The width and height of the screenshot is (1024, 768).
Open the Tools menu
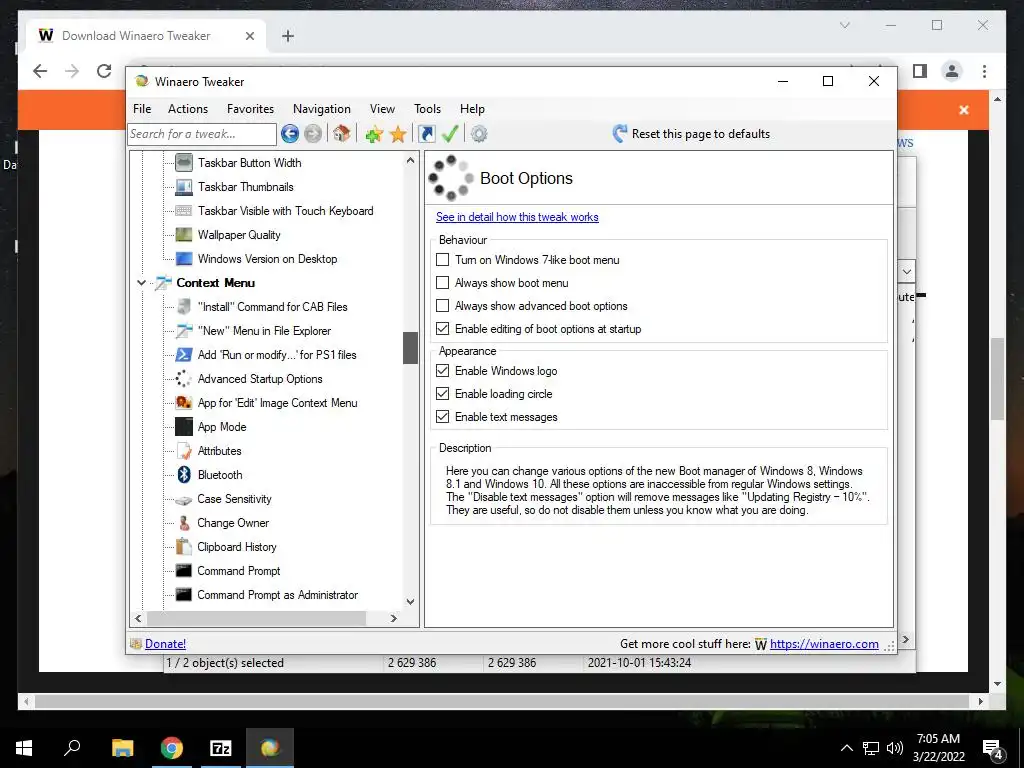(427, 109)
